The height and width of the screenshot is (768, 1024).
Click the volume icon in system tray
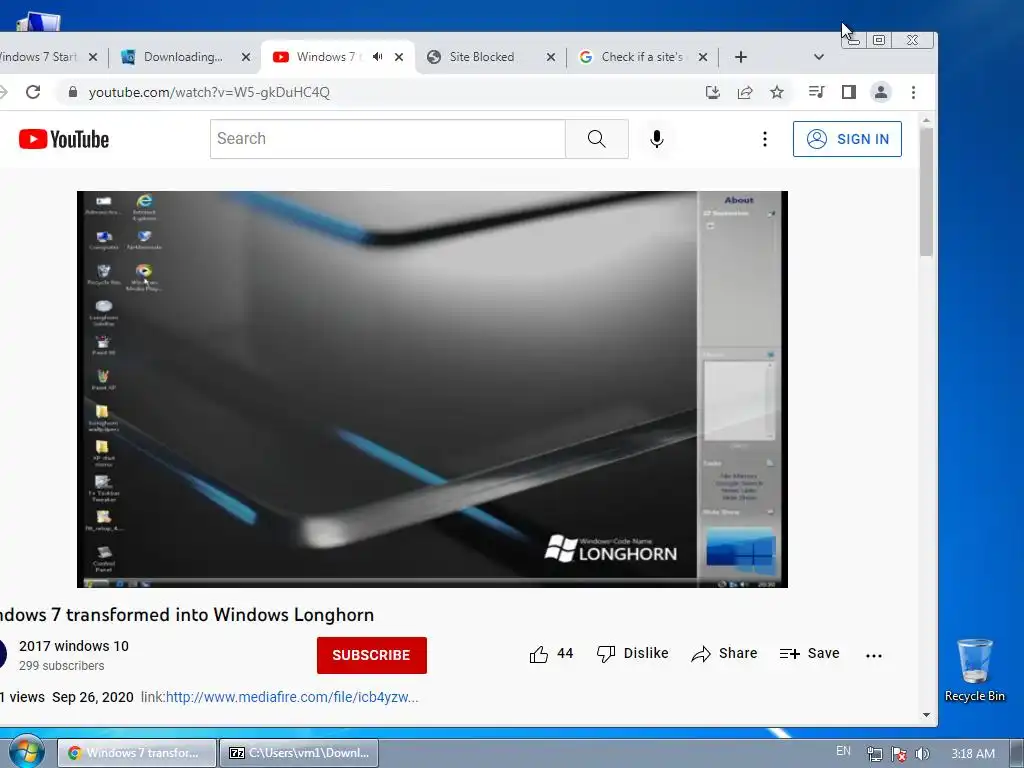(922, 754)
